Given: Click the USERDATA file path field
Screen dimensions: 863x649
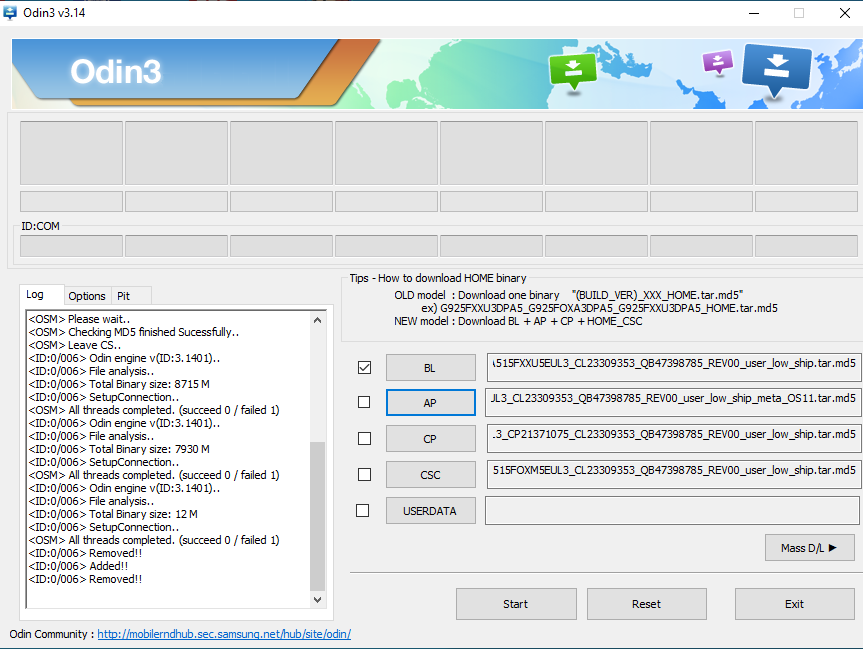Looking at the screenshot, I should (672, 510).
